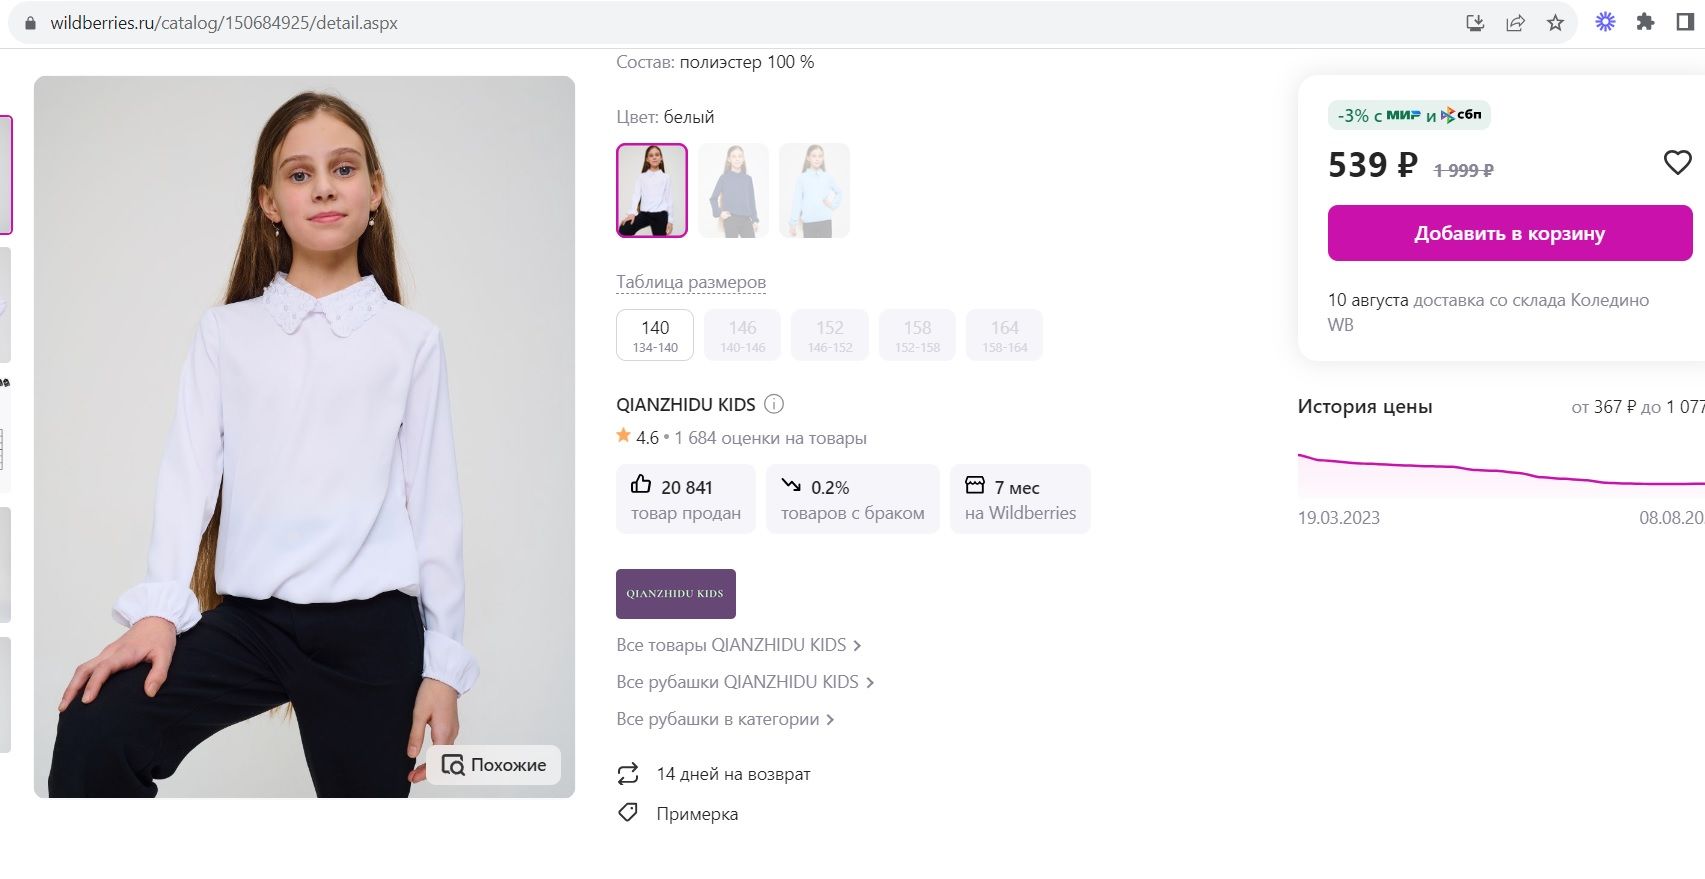Click the 14-day return arrows icon
The width and height of the screenshot is (1705, 879).
coord(628,774)
